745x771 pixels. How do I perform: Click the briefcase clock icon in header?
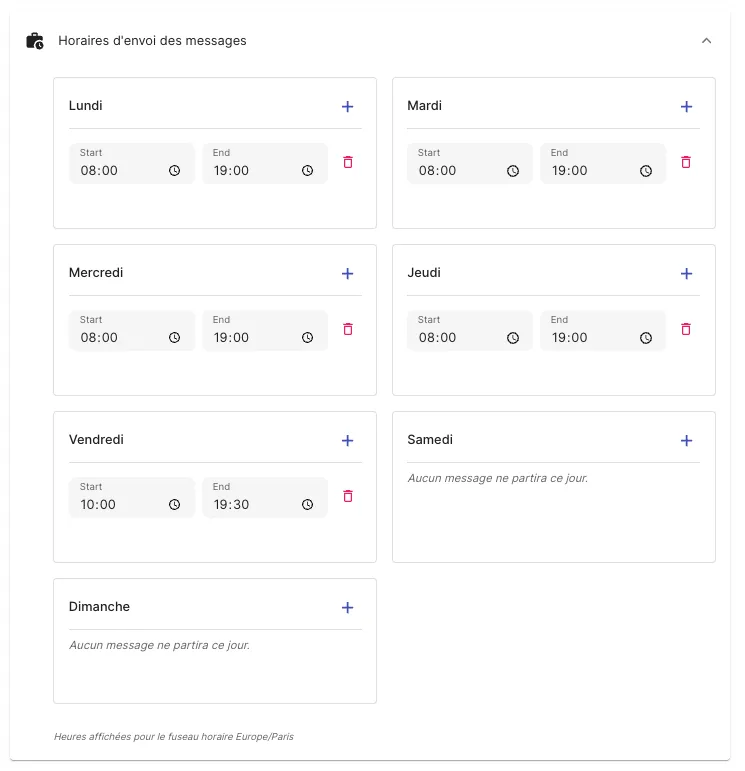[x=35, y=41]
